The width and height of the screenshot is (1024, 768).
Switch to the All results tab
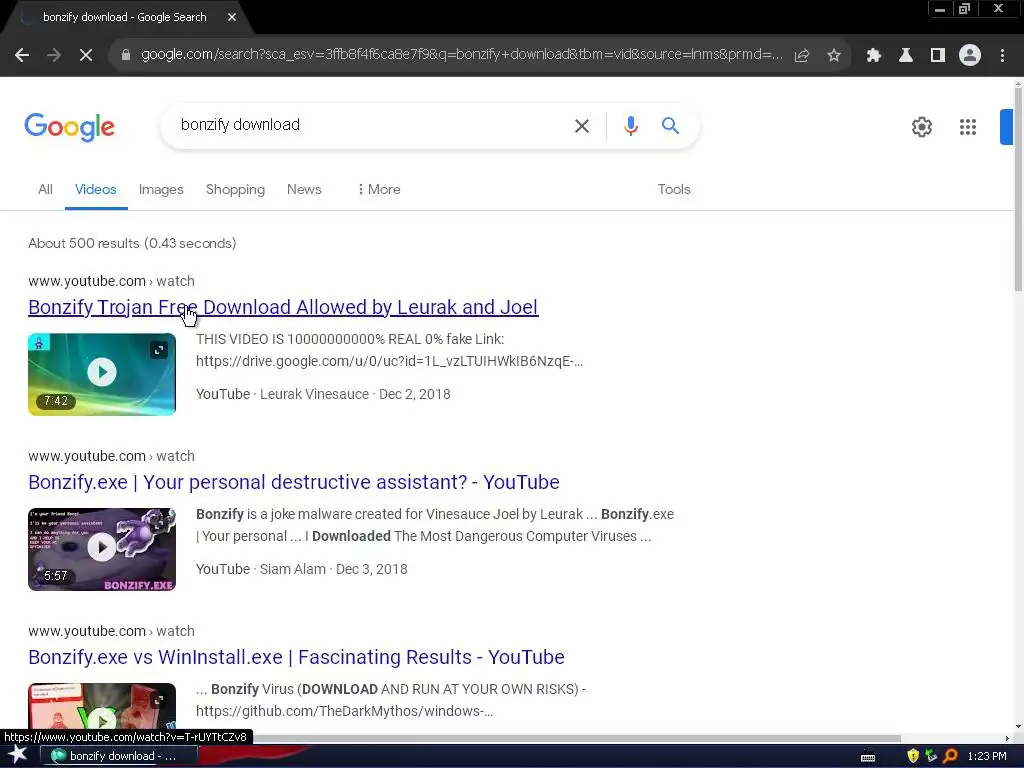pos(45,189)
